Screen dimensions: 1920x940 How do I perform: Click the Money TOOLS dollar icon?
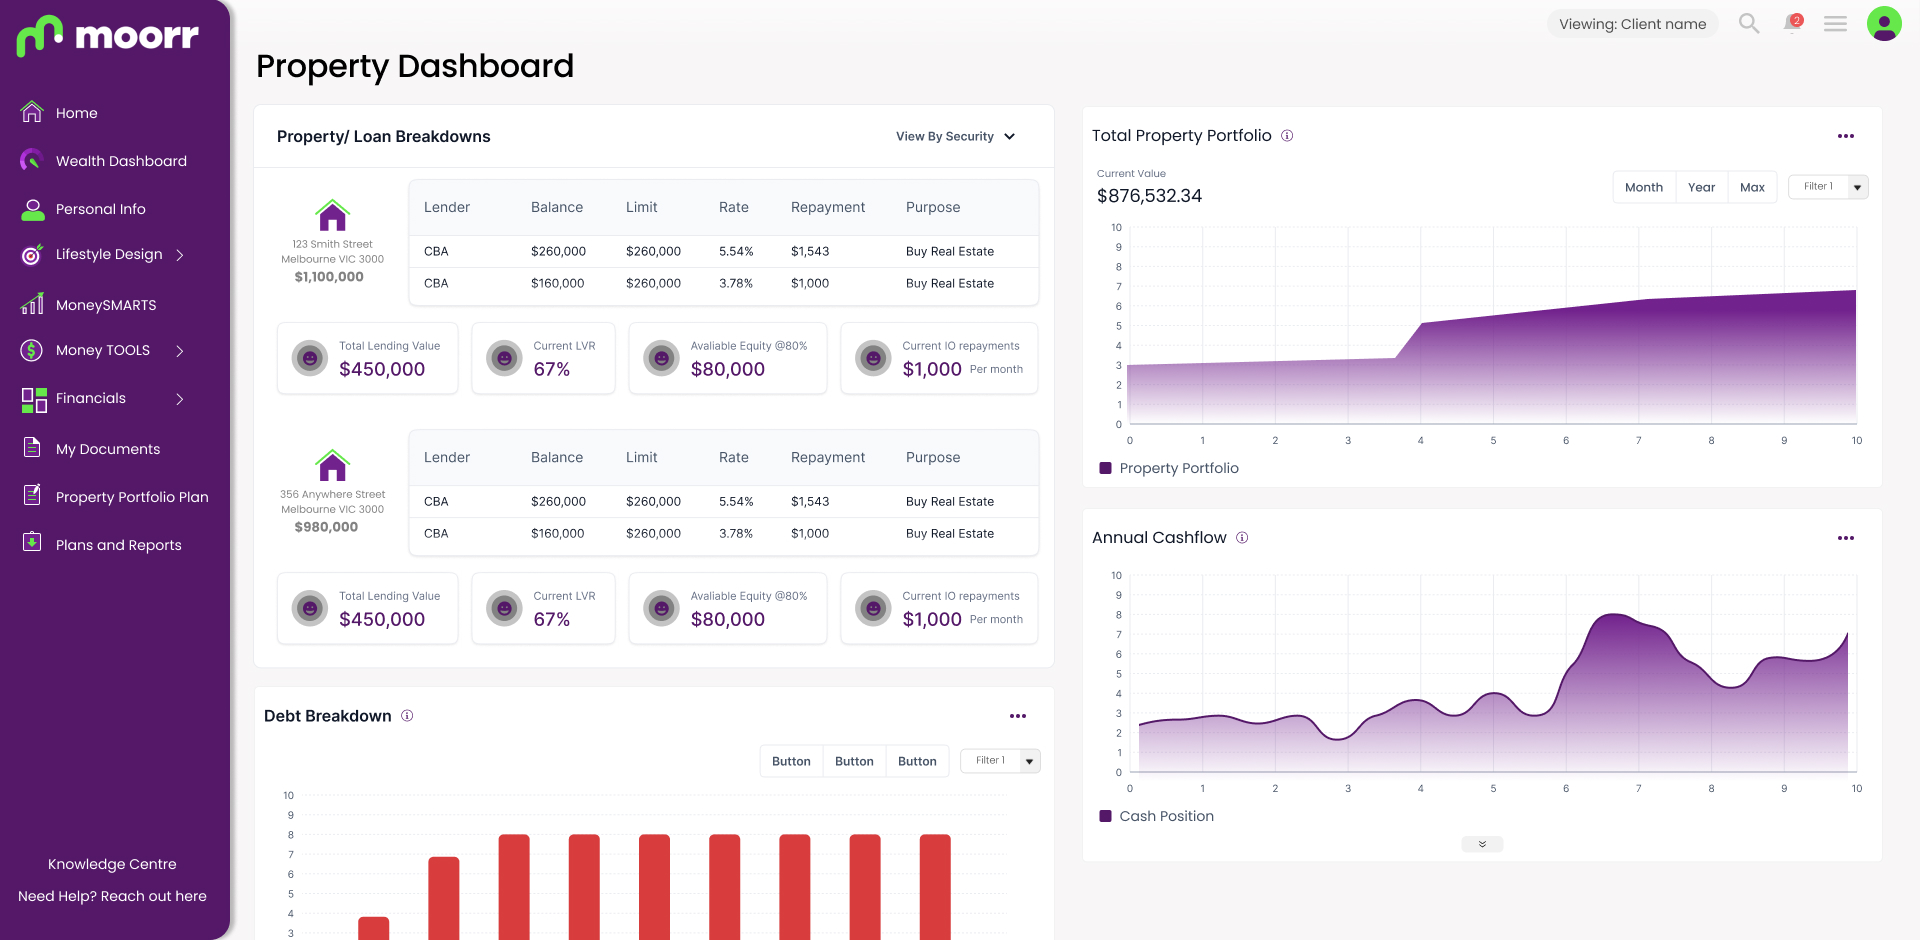click(32, 350)
